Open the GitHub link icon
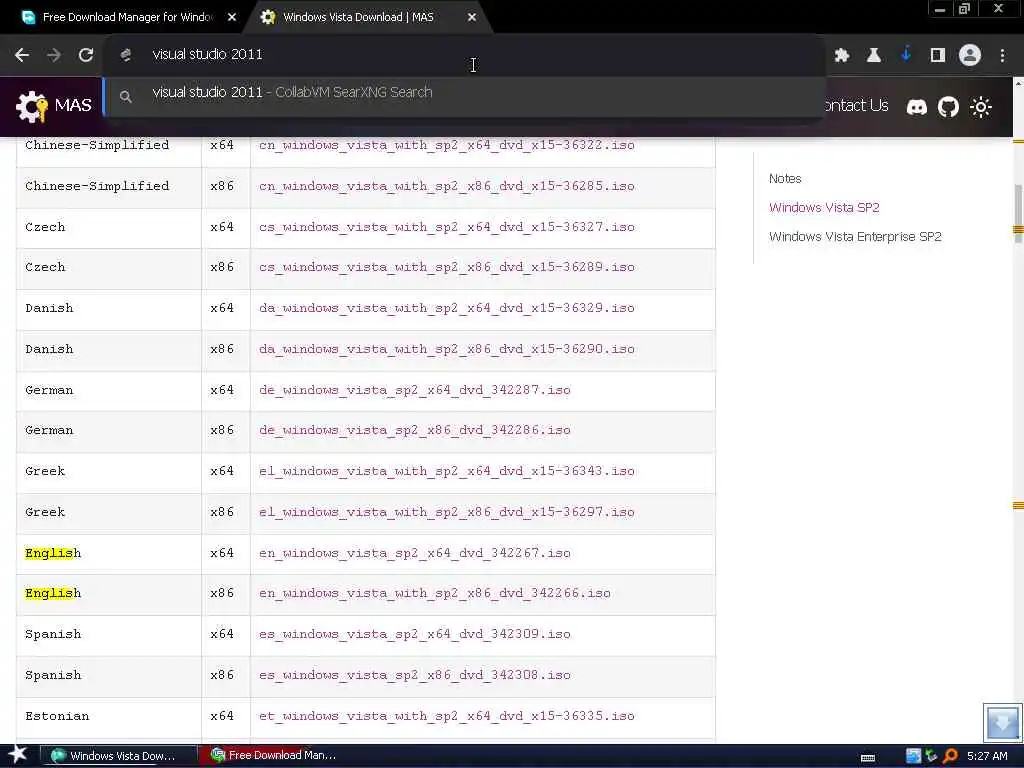This screenshot has width=1024, height=768. pos(948,106)
